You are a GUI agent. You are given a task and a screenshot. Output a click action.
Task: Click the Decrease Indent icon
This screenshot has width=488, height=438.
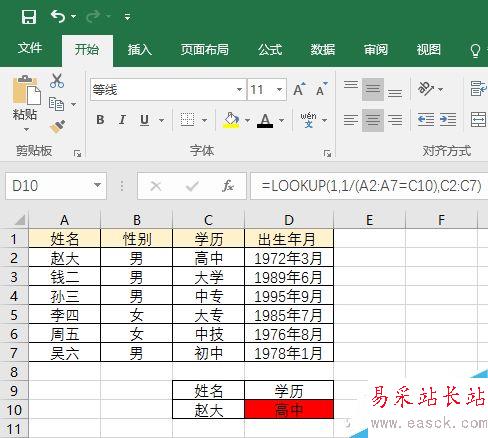[426, 119]
